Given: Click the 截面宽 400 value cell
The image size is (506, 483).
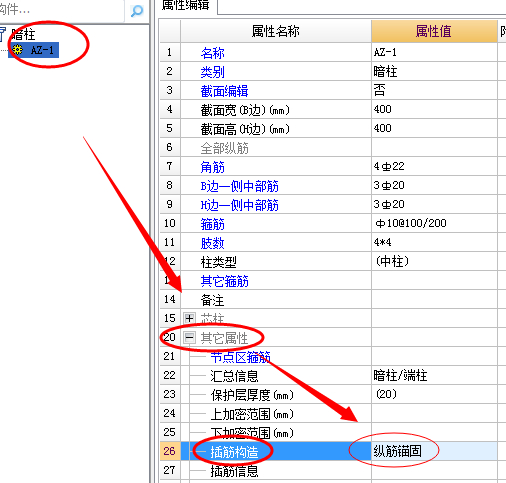Looking at the screenshot, I should click(434, 109).
